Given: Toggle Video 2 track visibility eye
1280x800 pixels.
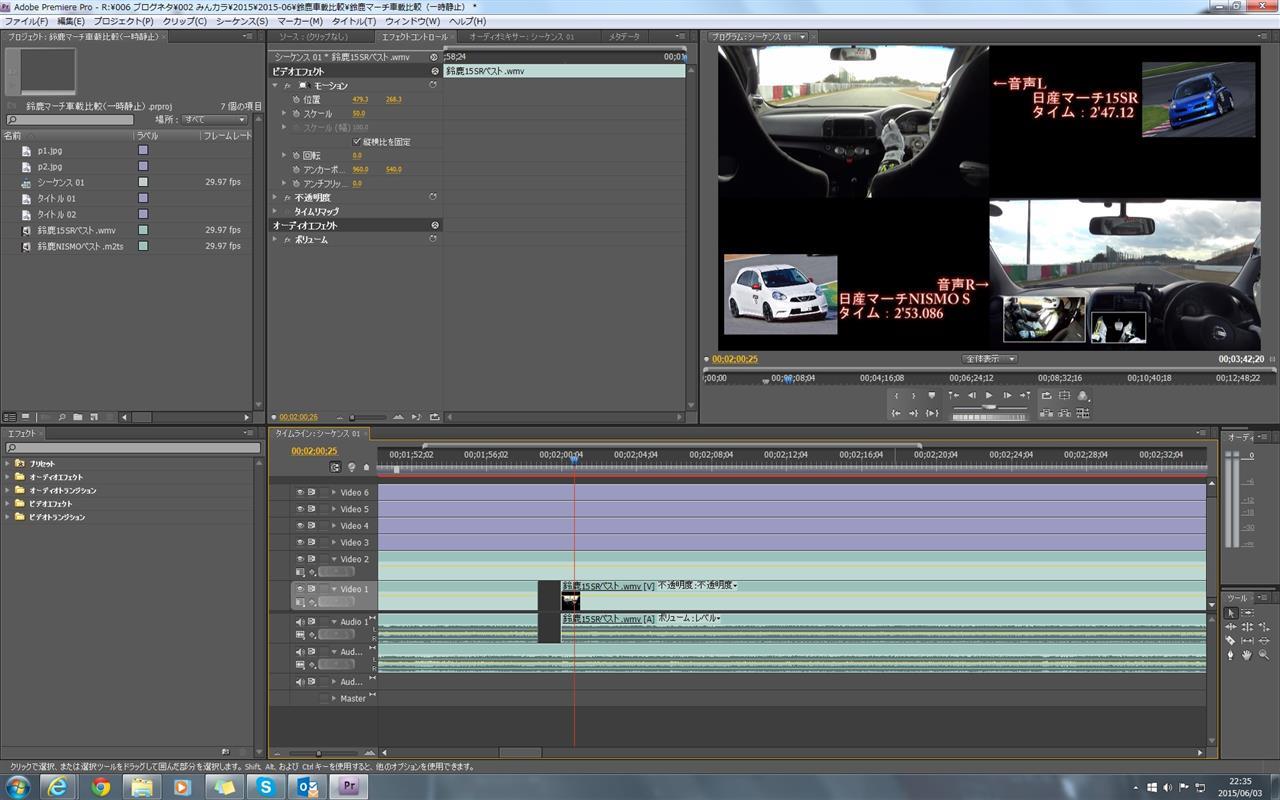Looking at the screenshot, I should pos(299,559).
